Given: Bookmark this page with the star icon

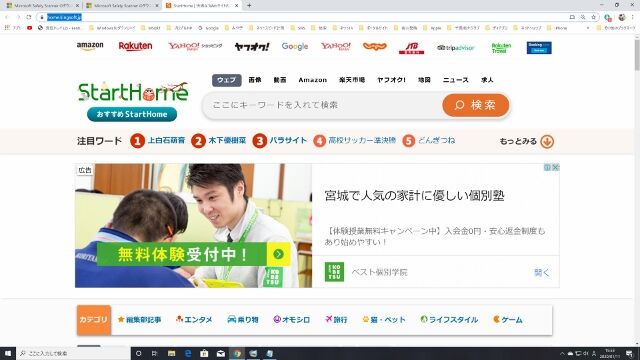Looking at the screenshot, I should (593, 17).
